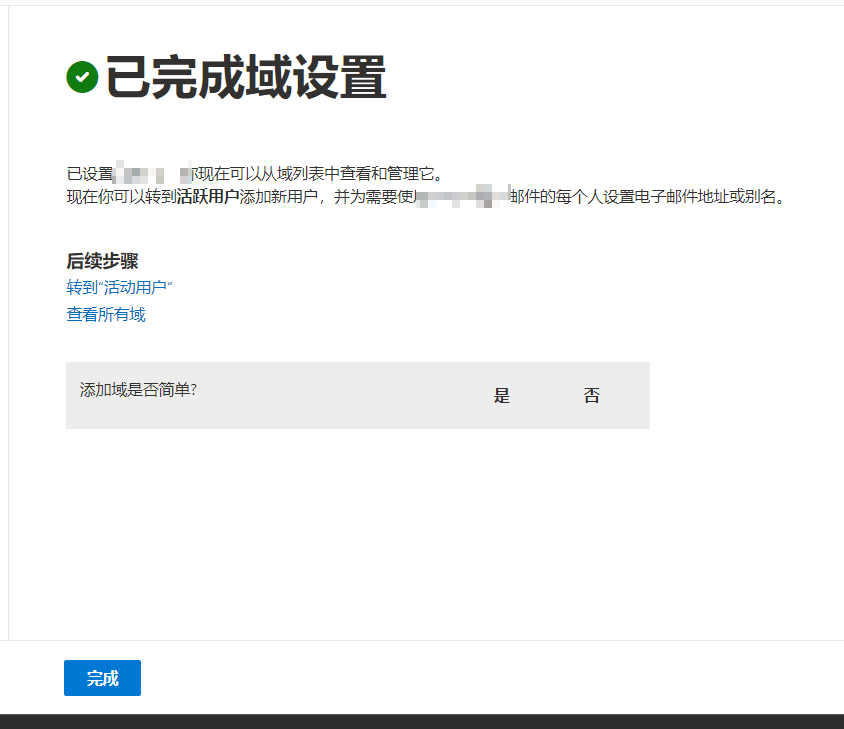Click the narrow left side panel strip
This screenshot has height=729, width=844.
coord(4,320)
